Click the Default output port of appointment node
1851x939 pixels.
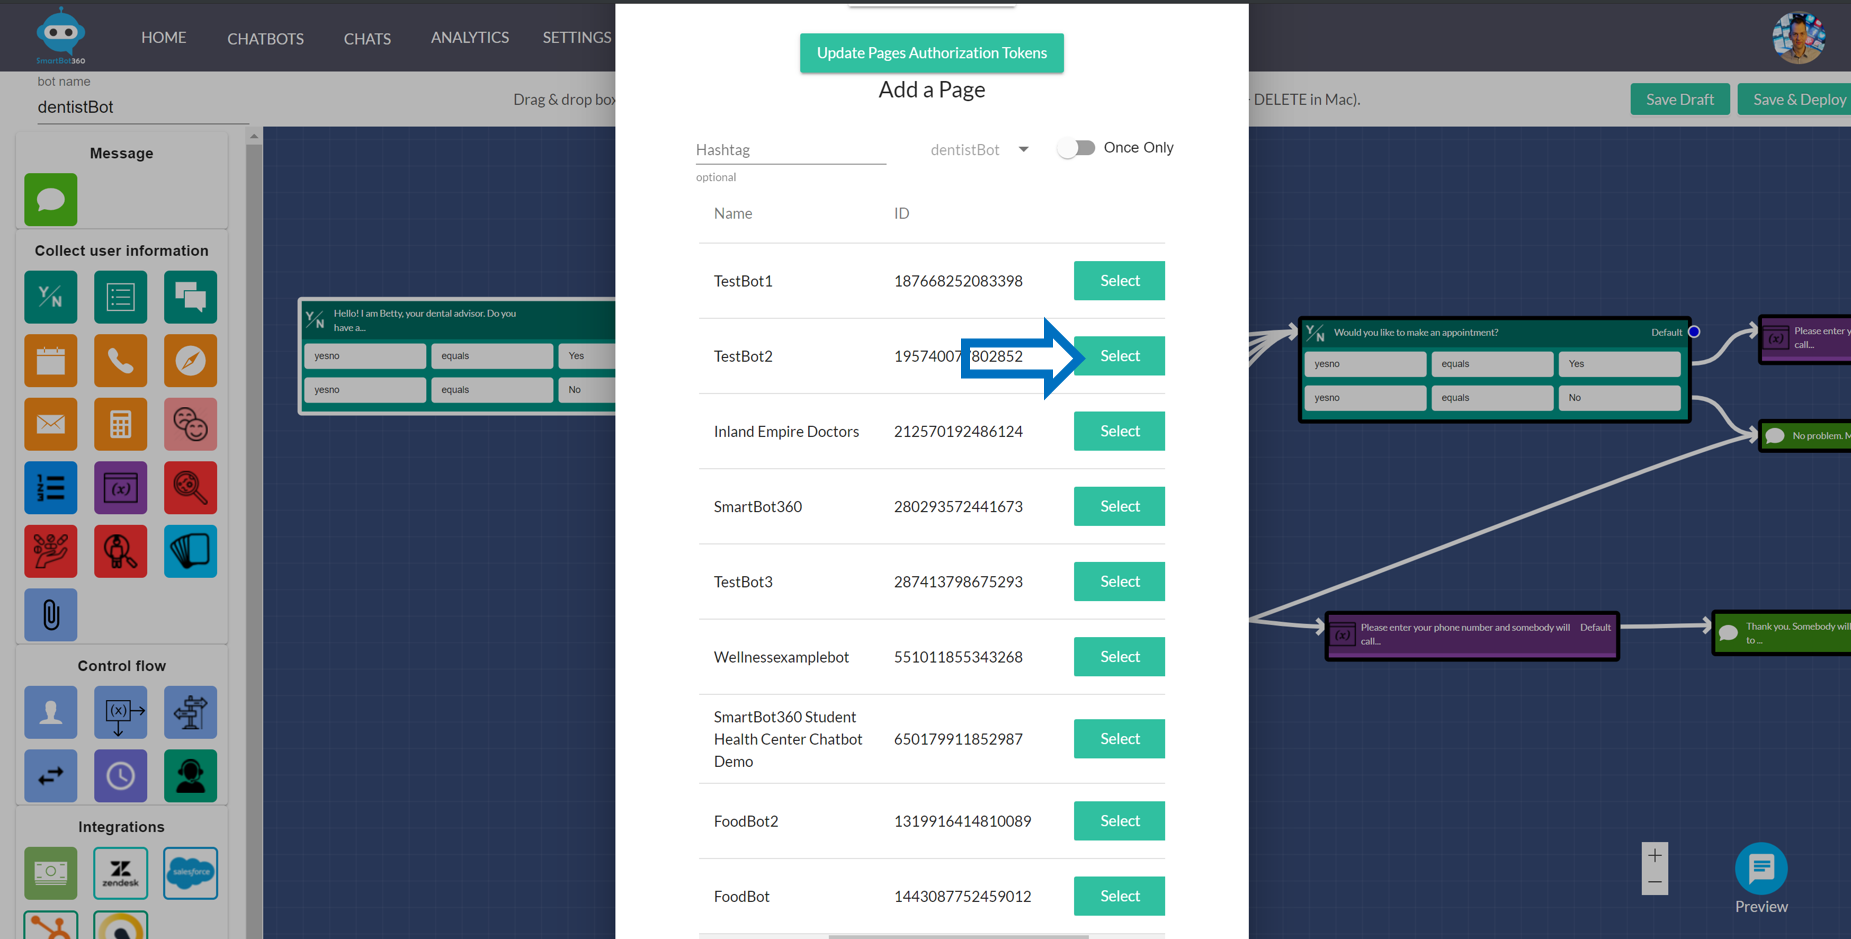[x=1694, y=332]
